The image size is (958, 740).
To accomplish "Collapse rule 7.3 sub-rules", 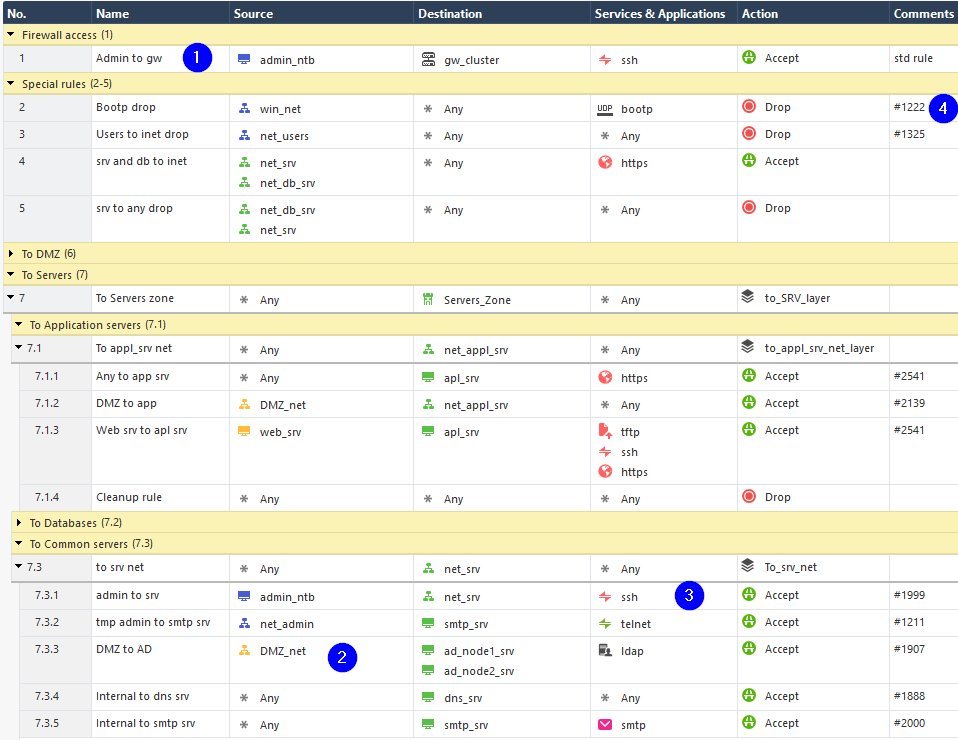I will [x=18, y=566].
